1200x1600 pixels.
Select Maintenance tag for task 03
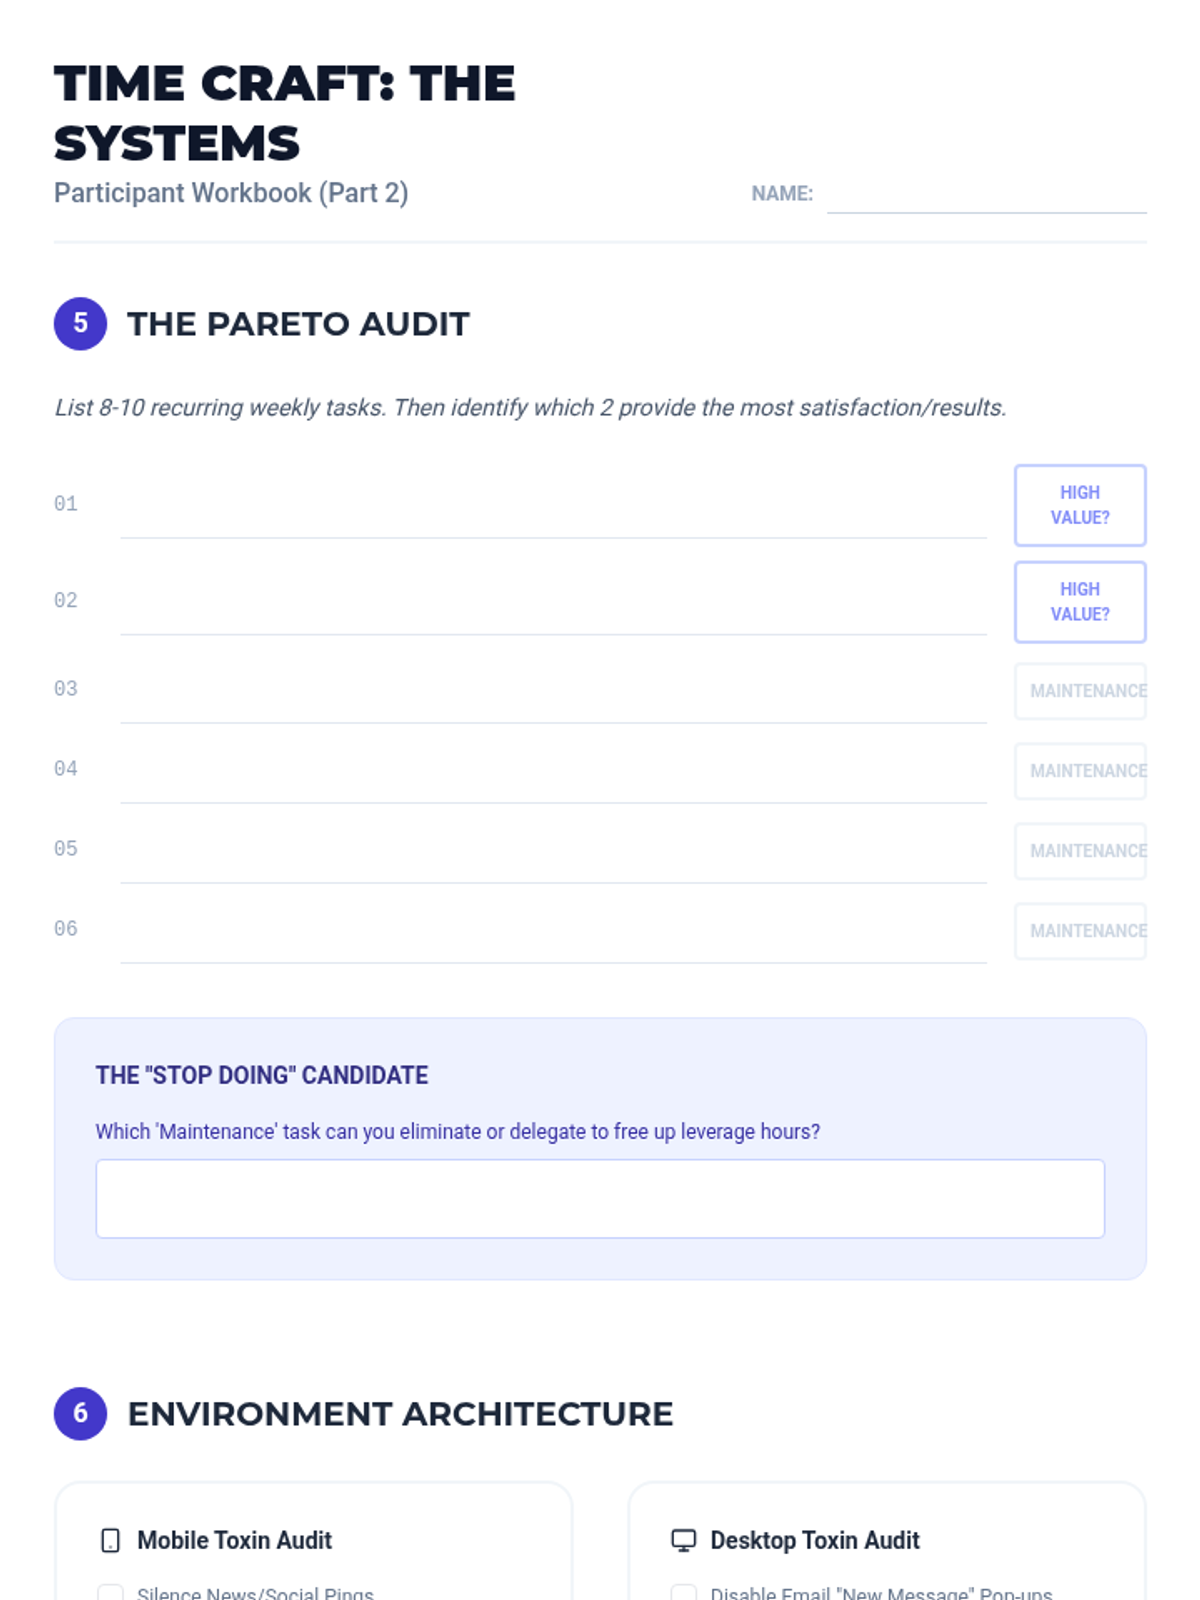pos(1080,691)
